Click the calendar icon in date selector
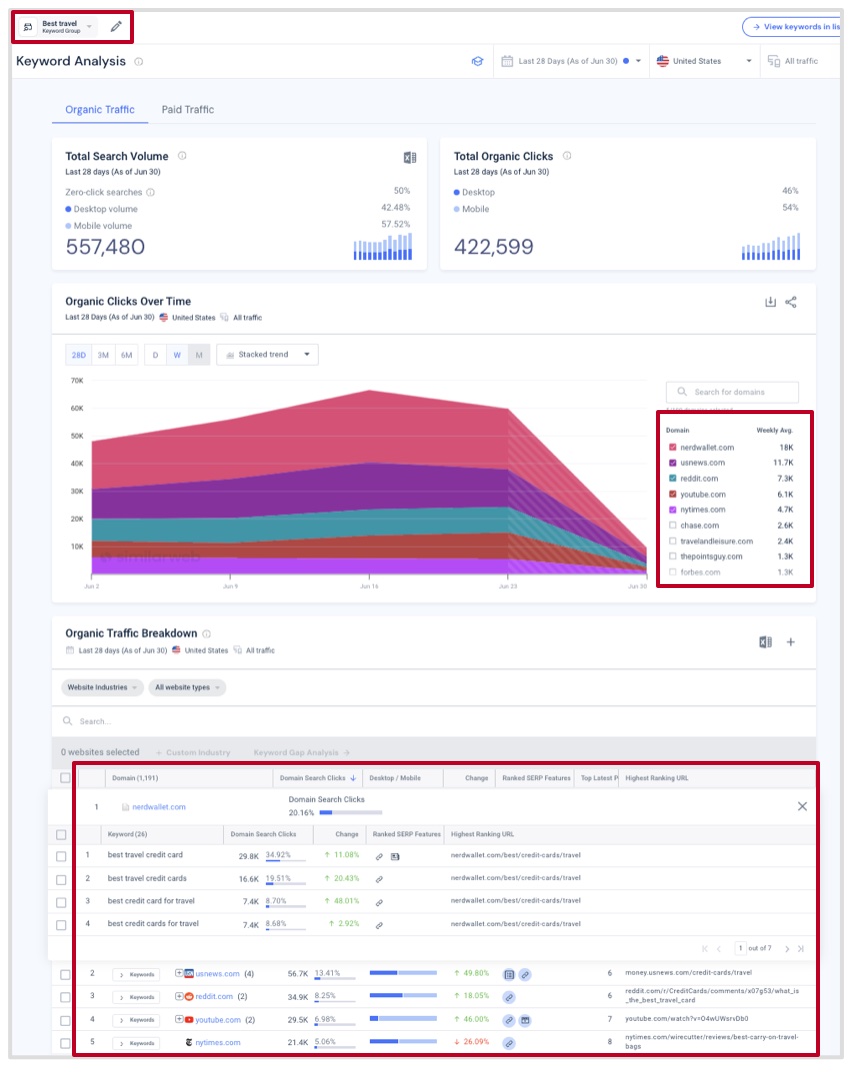 click(507, 61)
